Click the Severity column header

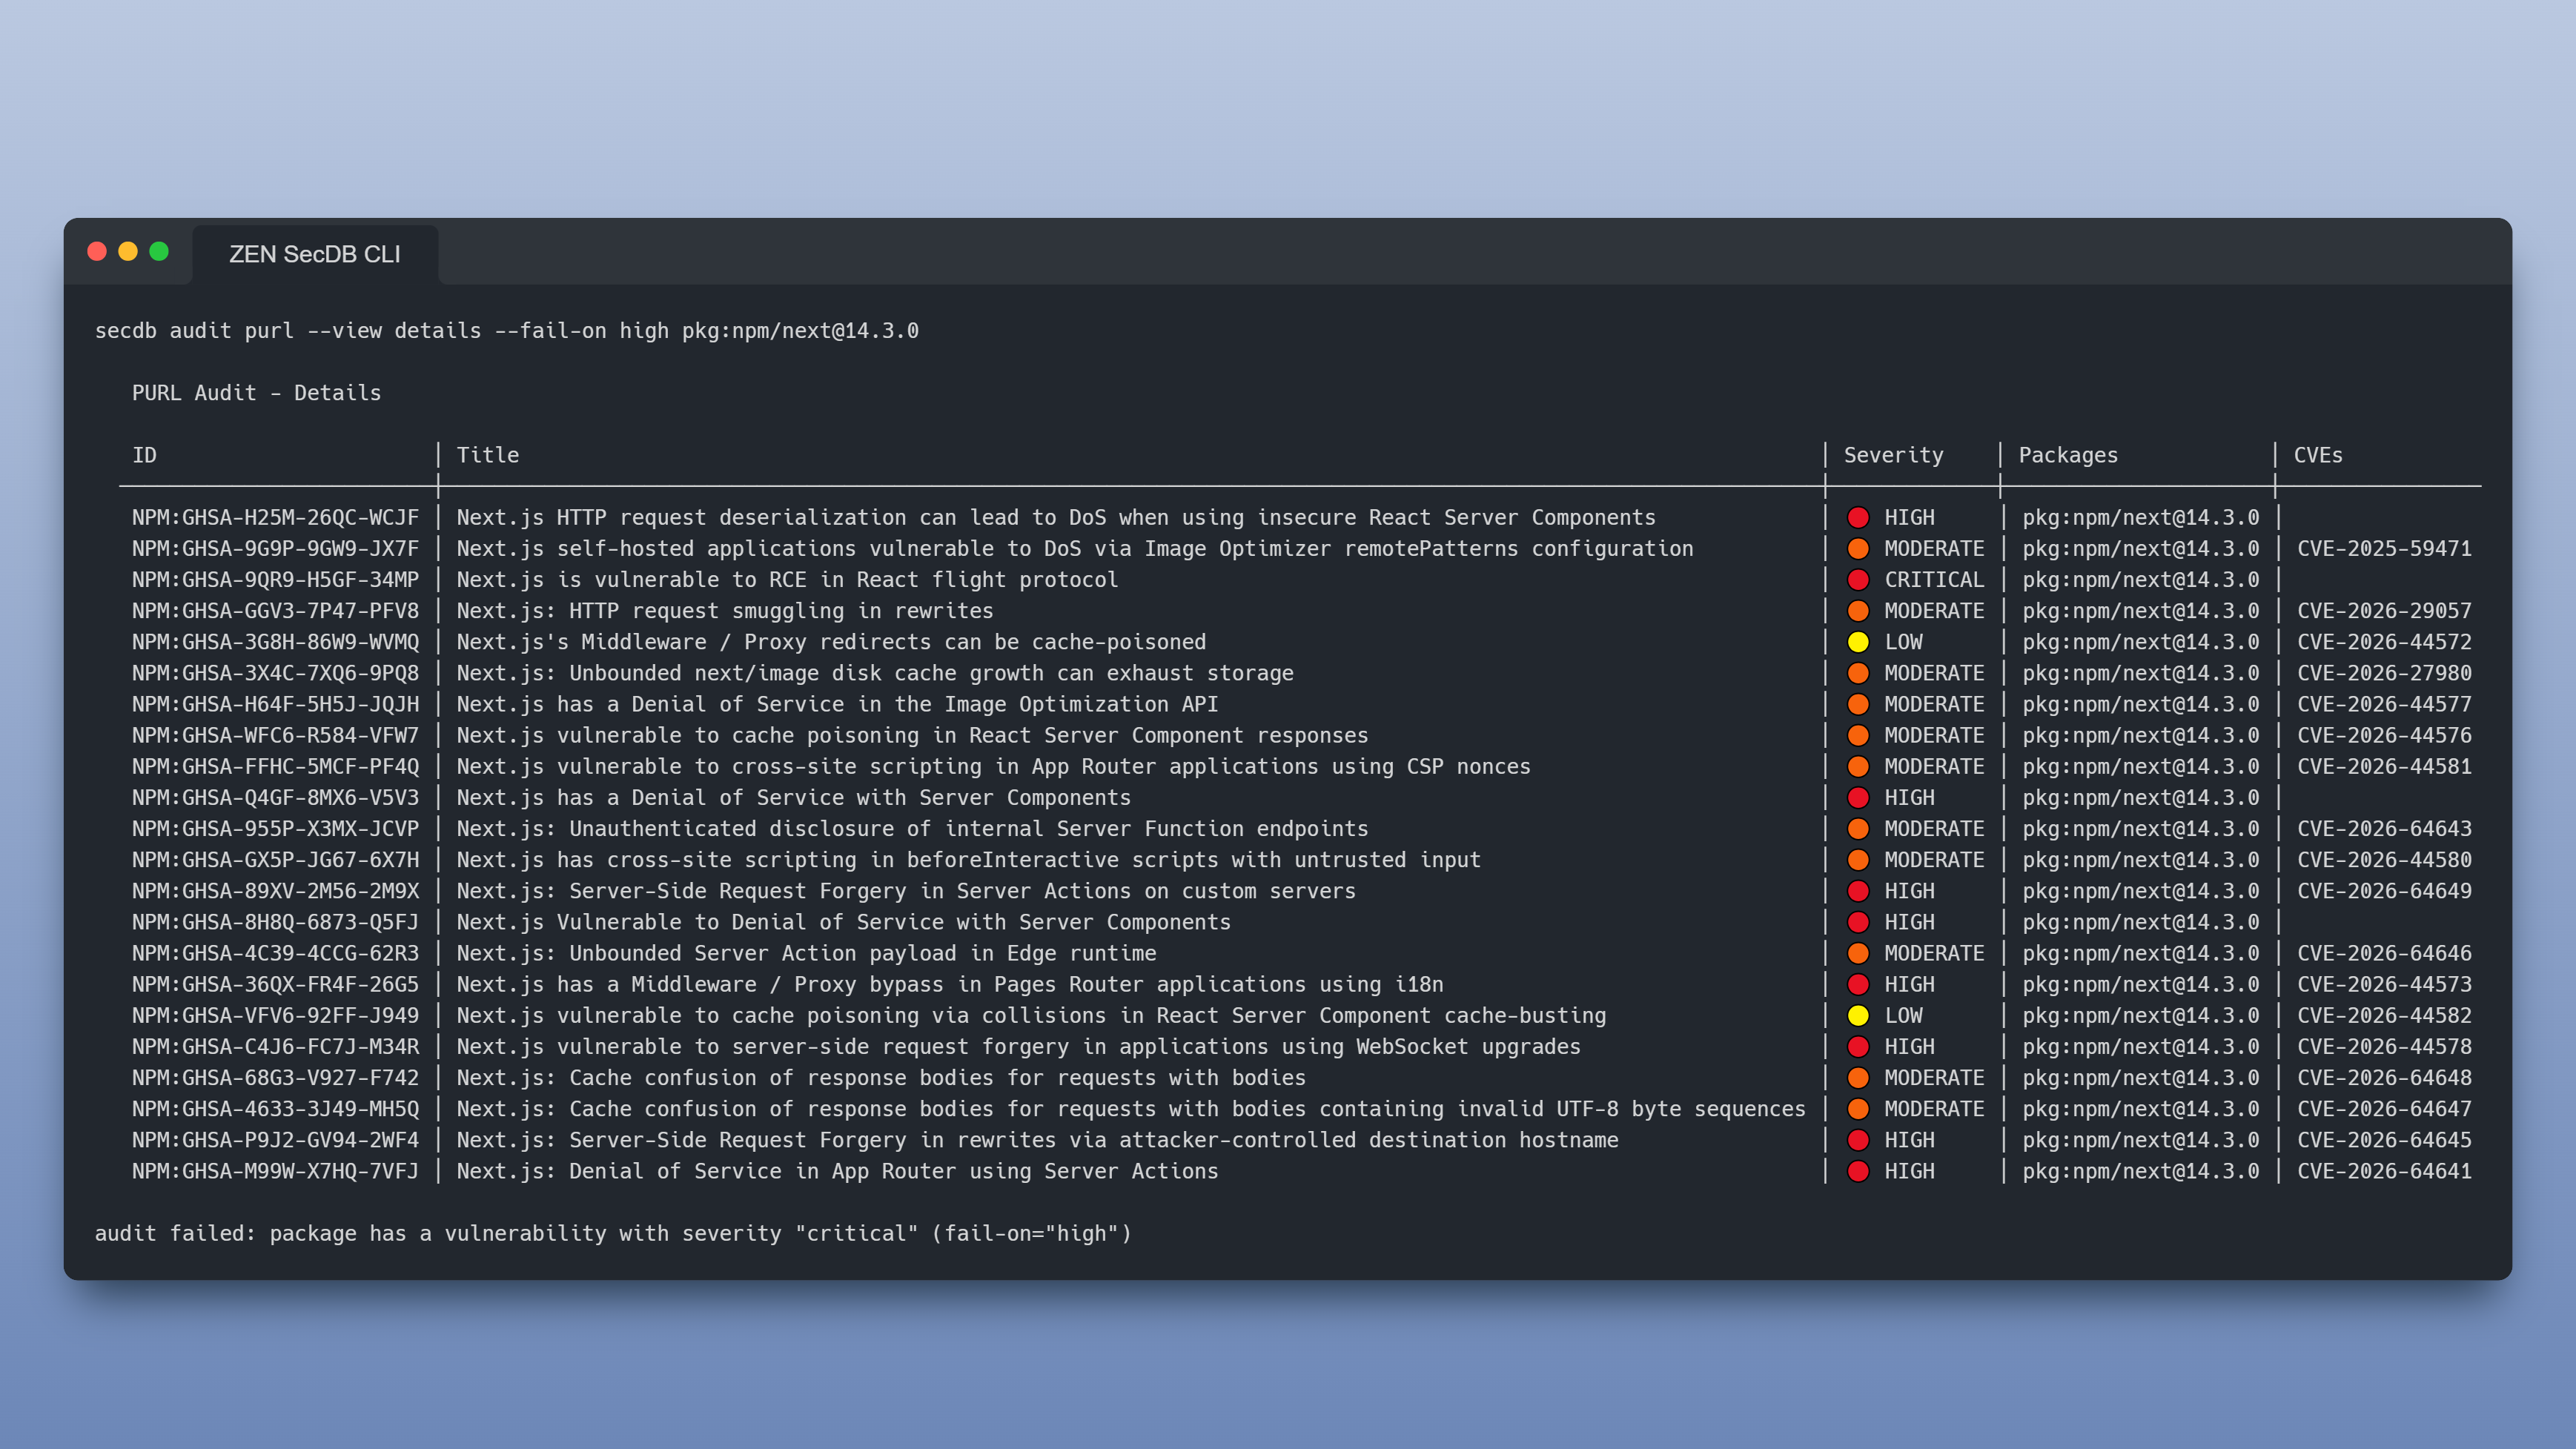(x=1894, y=455)
